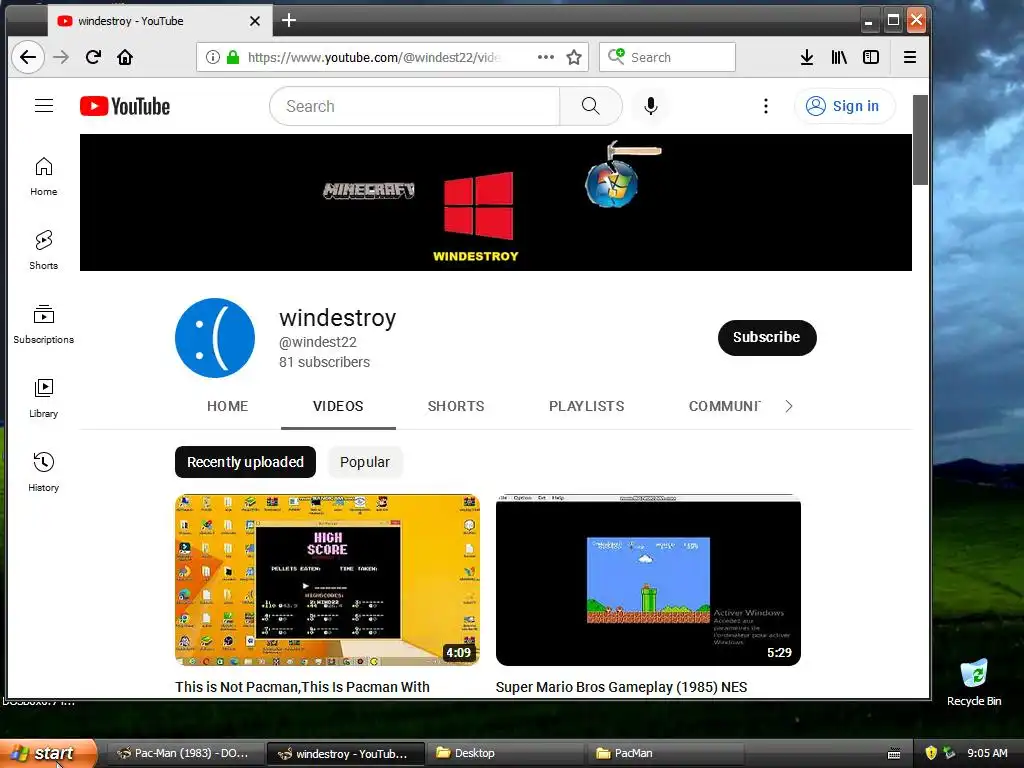1024x768 pixels.
Task: Select the Recently uploaded filter chip
Action: pos(246,462)
